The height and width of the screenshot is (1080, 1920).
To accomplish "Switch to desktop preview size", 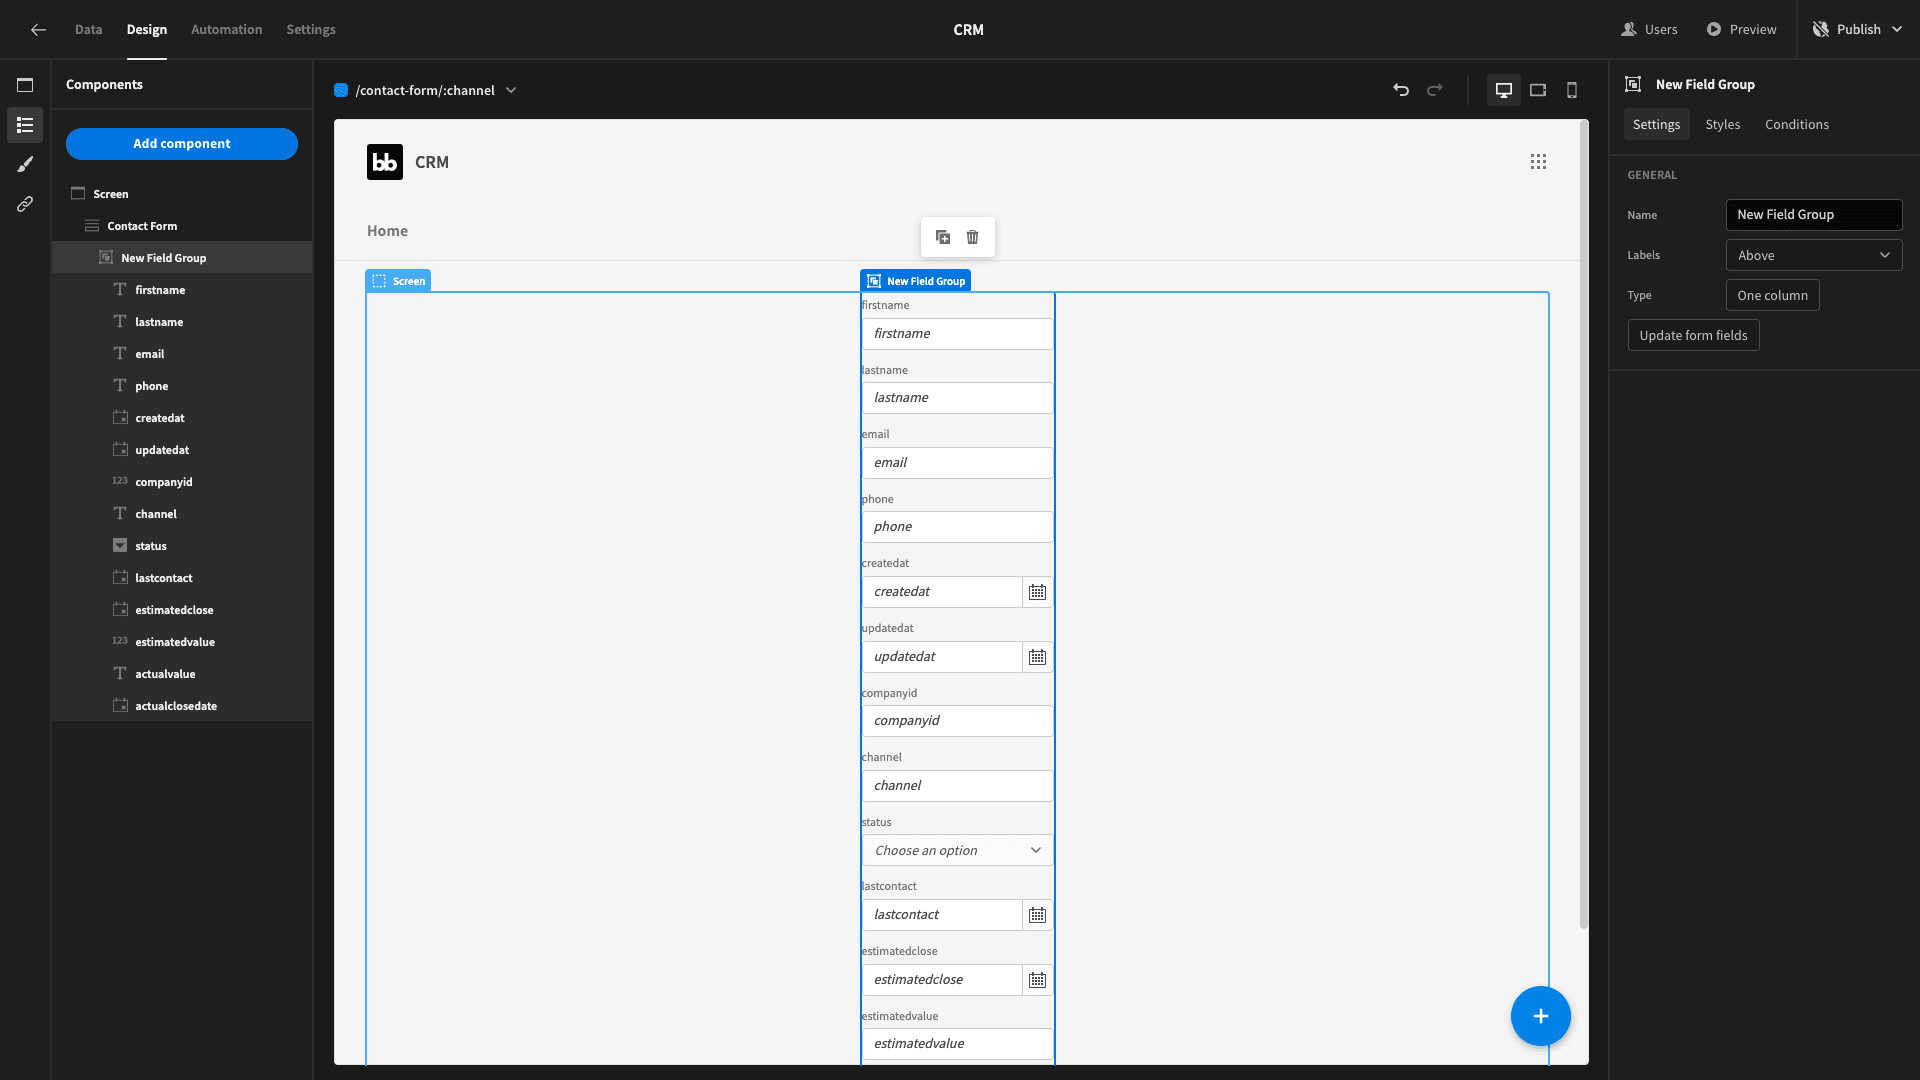I will click(1503, 90).
